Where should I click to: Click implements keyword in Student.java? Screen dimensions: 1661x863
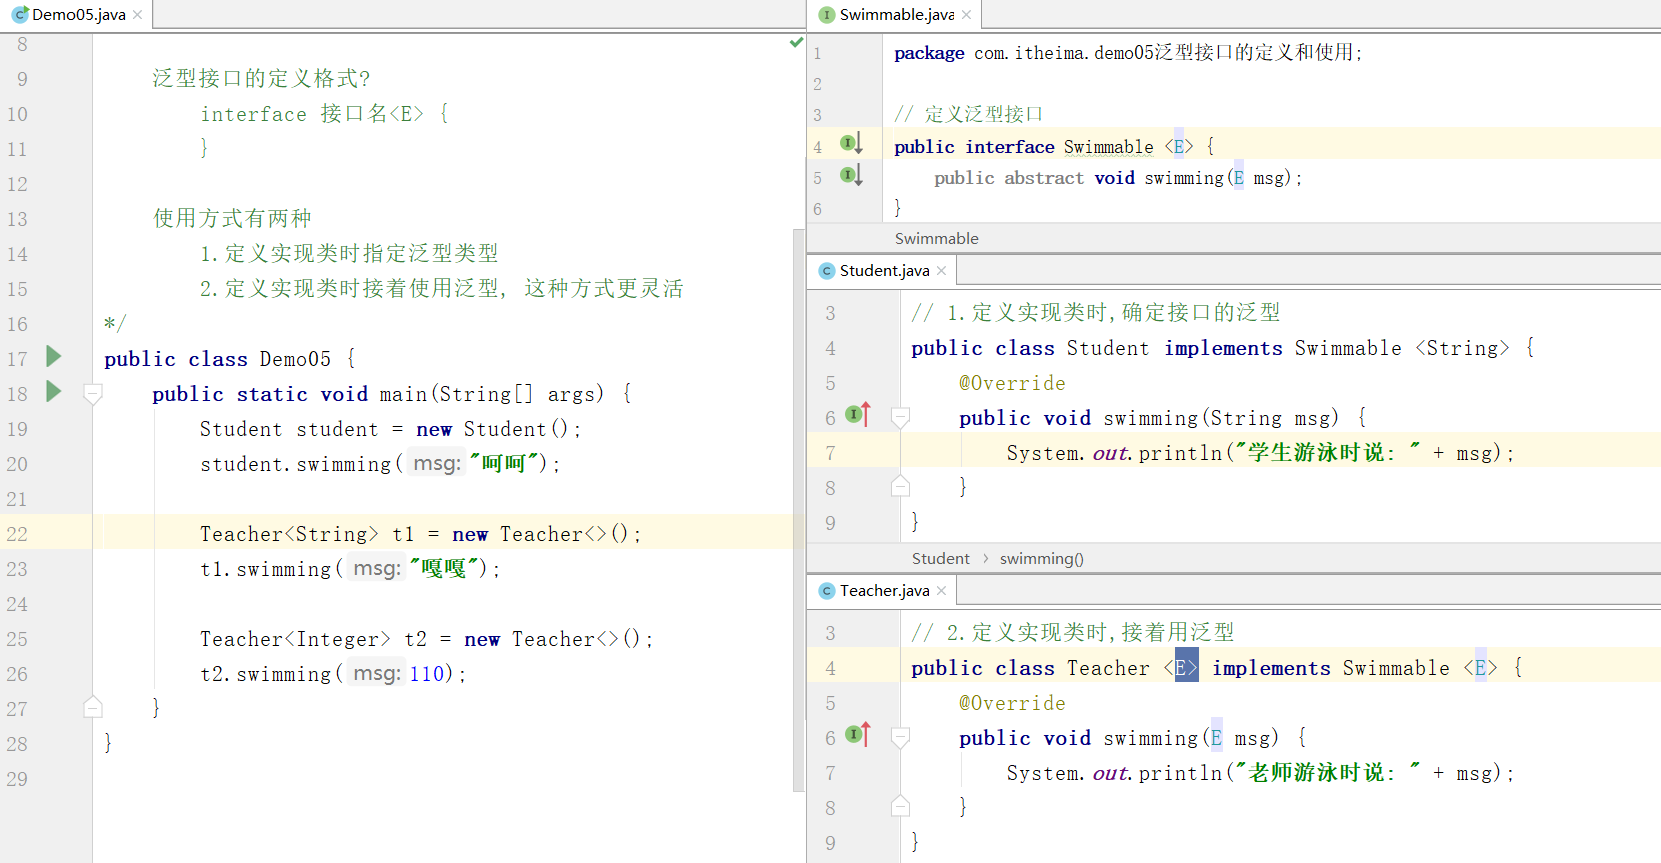point(1223,348)
